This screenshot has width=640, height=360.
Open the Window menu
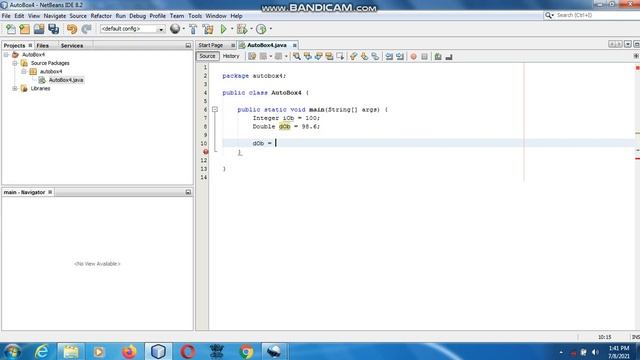click(x=216, y=16)
